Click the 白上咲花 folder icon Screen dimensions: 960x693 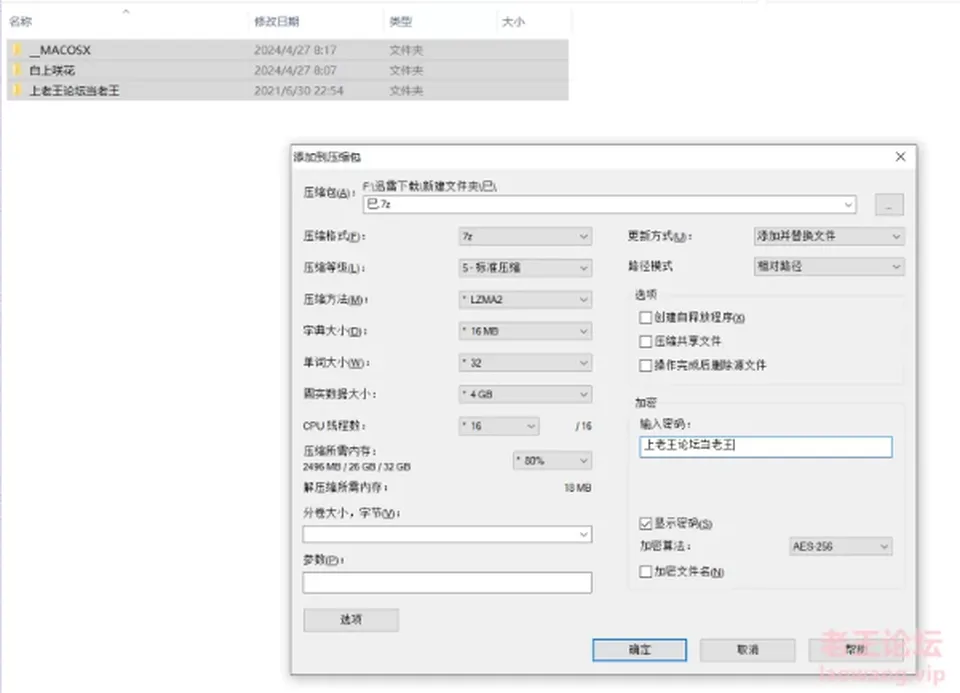click(18, 70)
